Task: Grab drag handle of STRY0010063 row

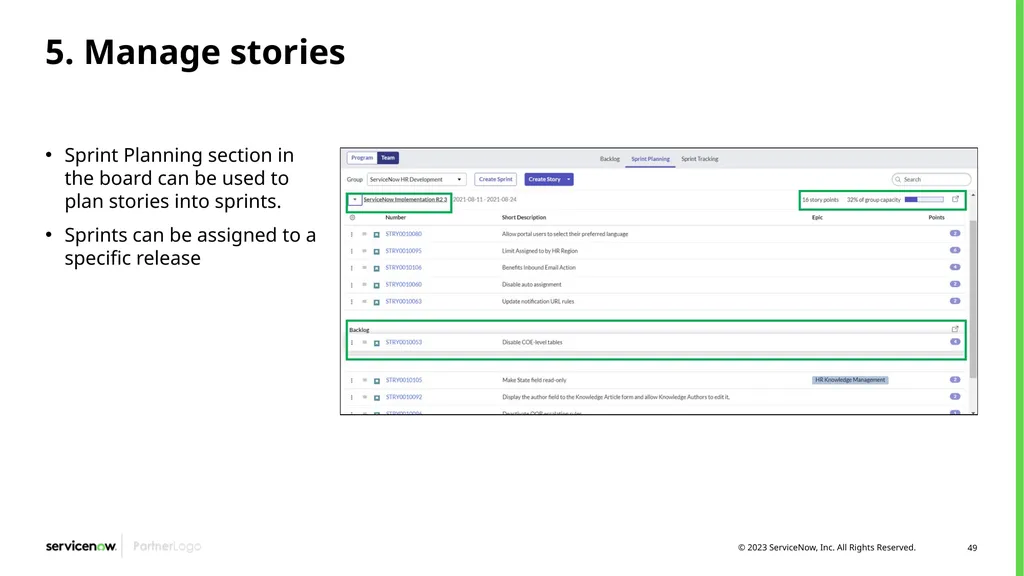Action: pos(364,302)
